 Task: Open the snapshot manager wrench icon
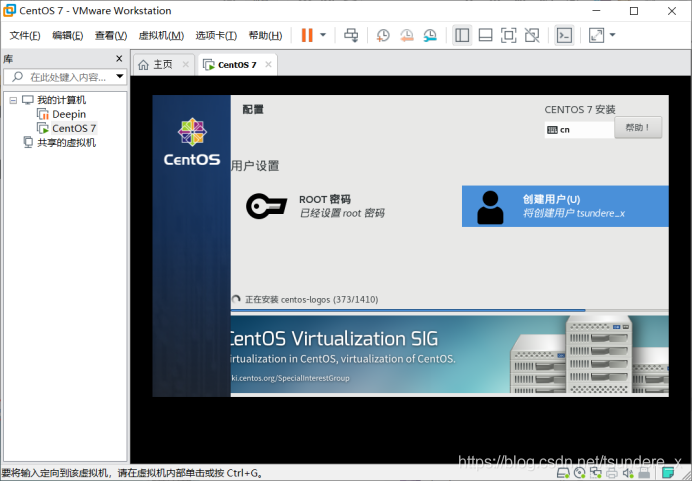(430, 35)
